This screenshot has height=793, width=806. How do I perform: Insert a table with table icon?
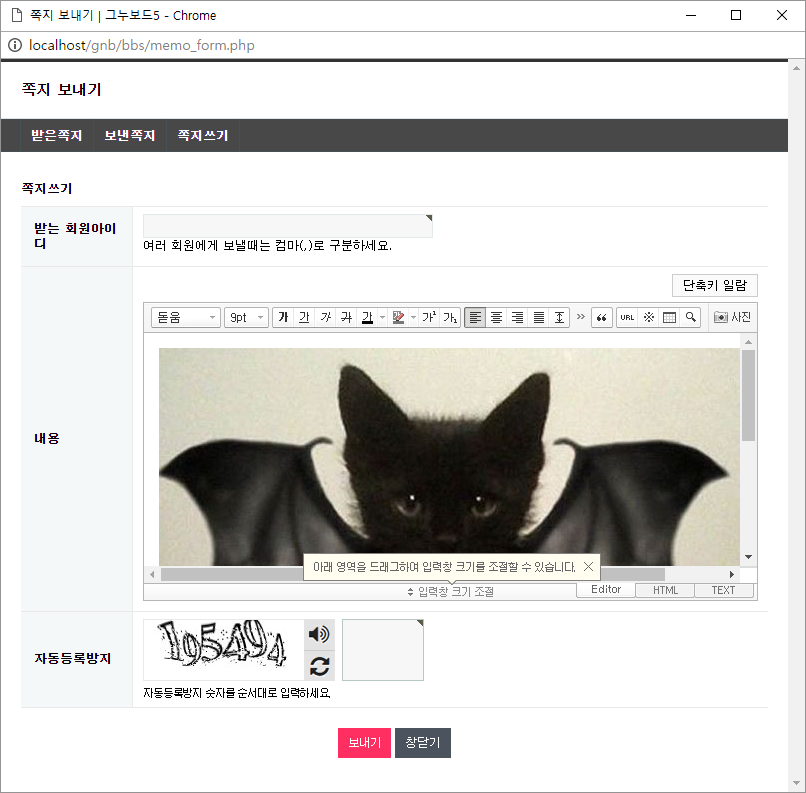670,318
